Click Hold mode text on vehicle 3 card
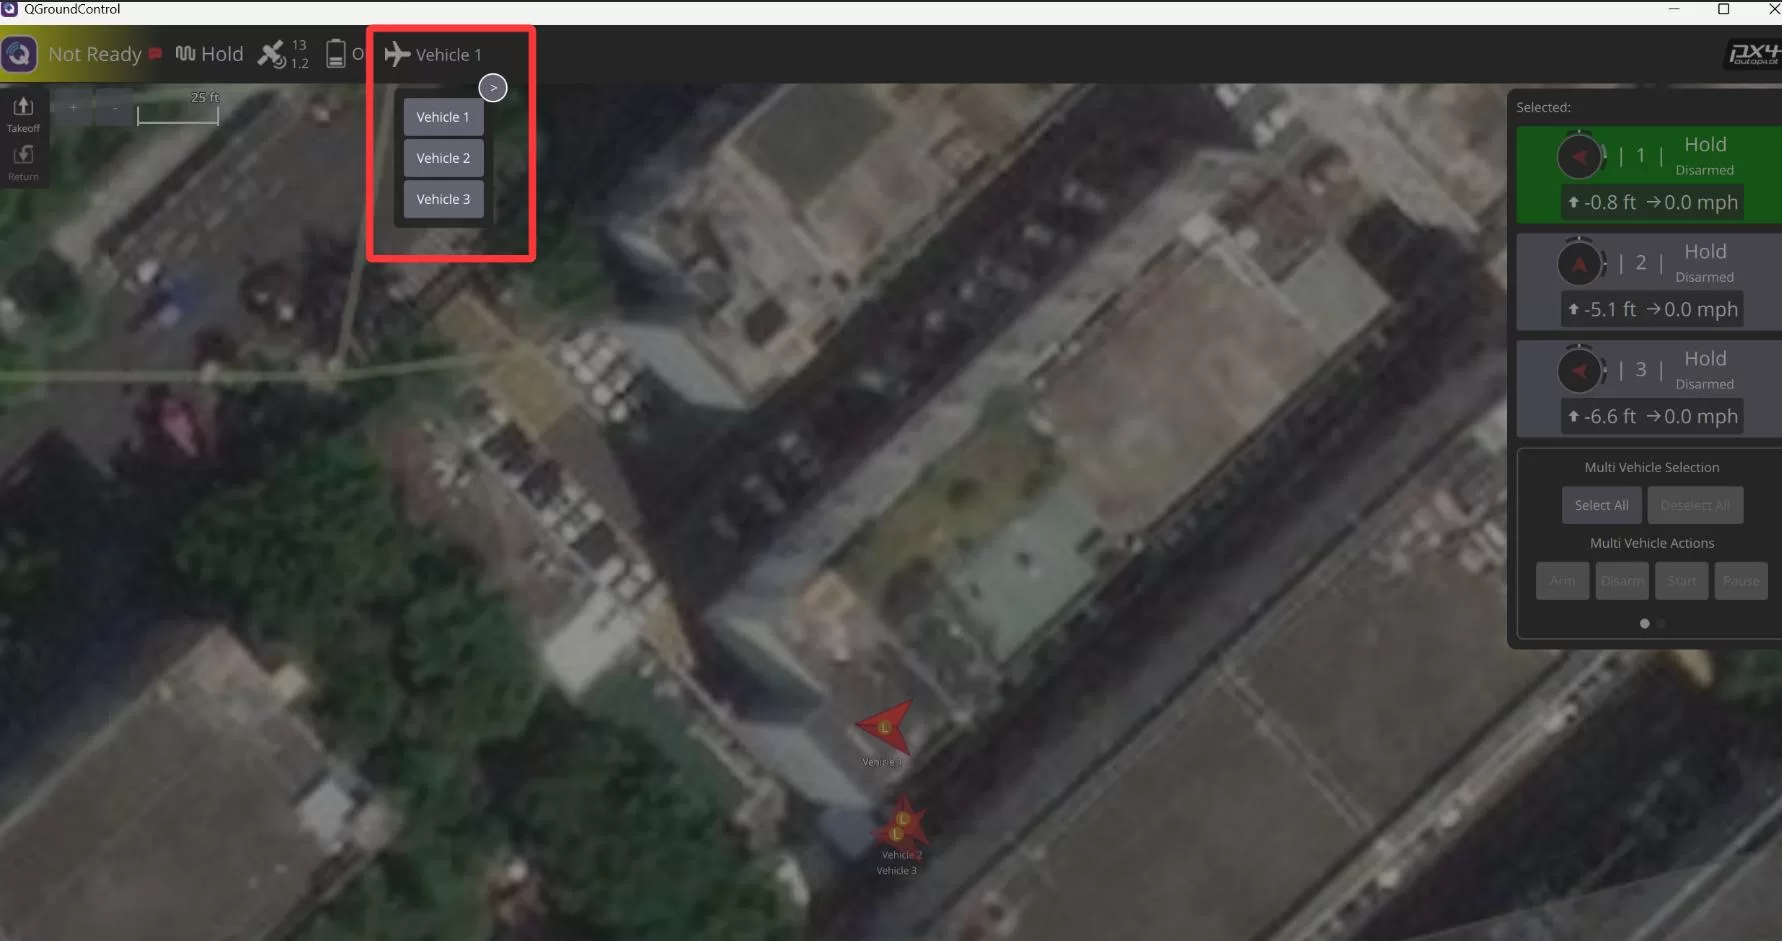Image resolution: width=1782 pixels, height=941 pixels. point(1705,359)
